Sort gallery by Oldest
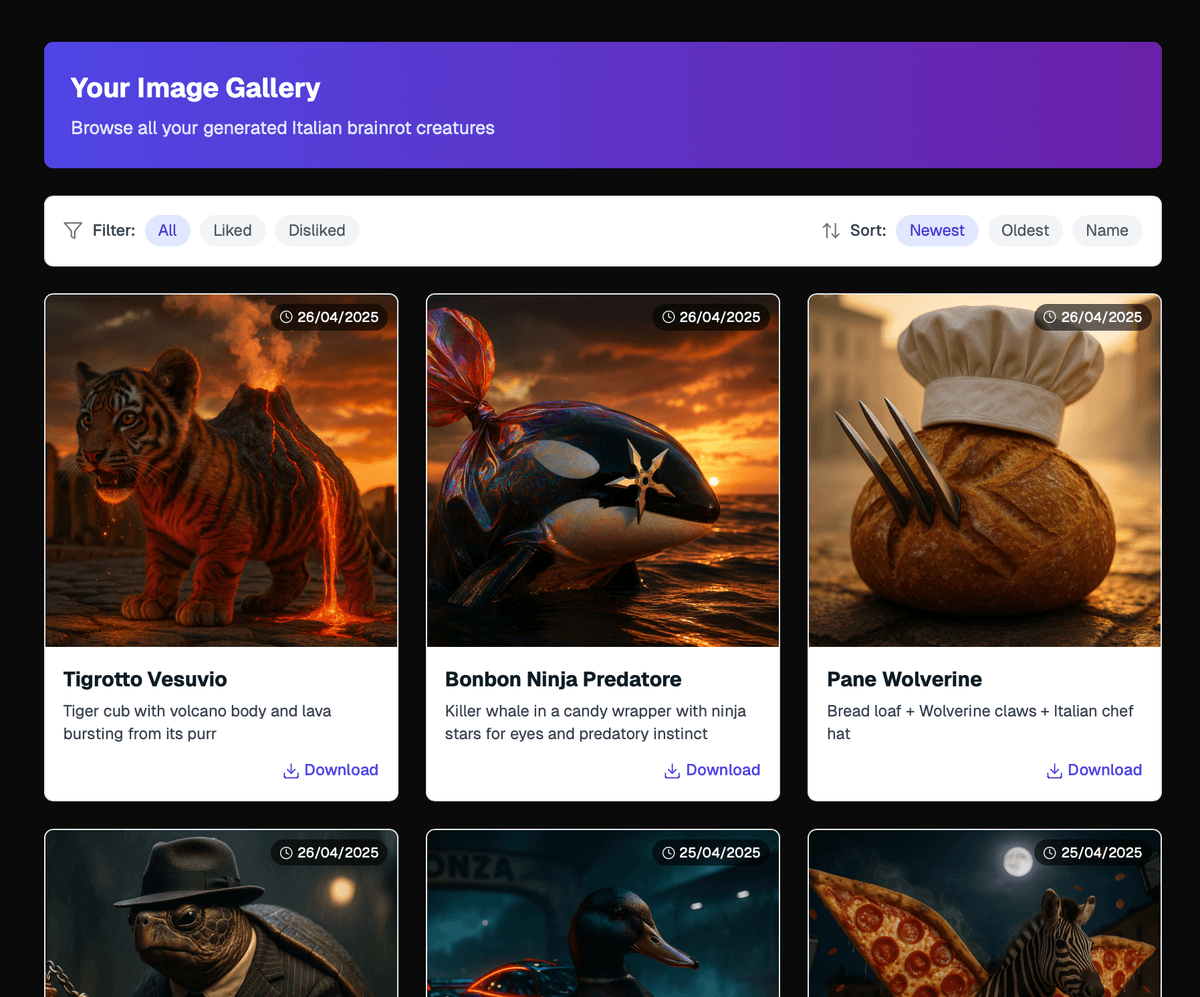This screenshot has width=1200, height=997. (1025, 231)
